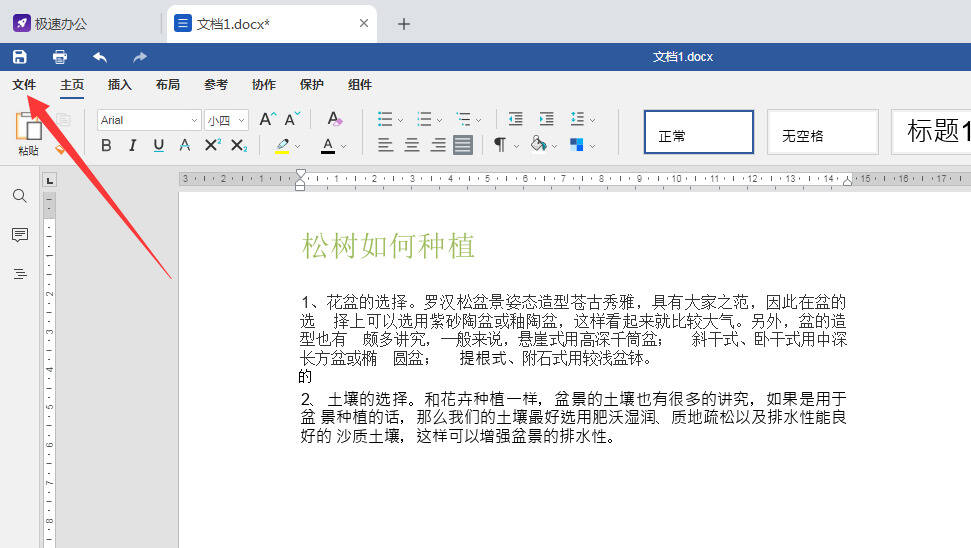Increase the paragraph indent
The image size is (971, 548).
pos(547,119)
